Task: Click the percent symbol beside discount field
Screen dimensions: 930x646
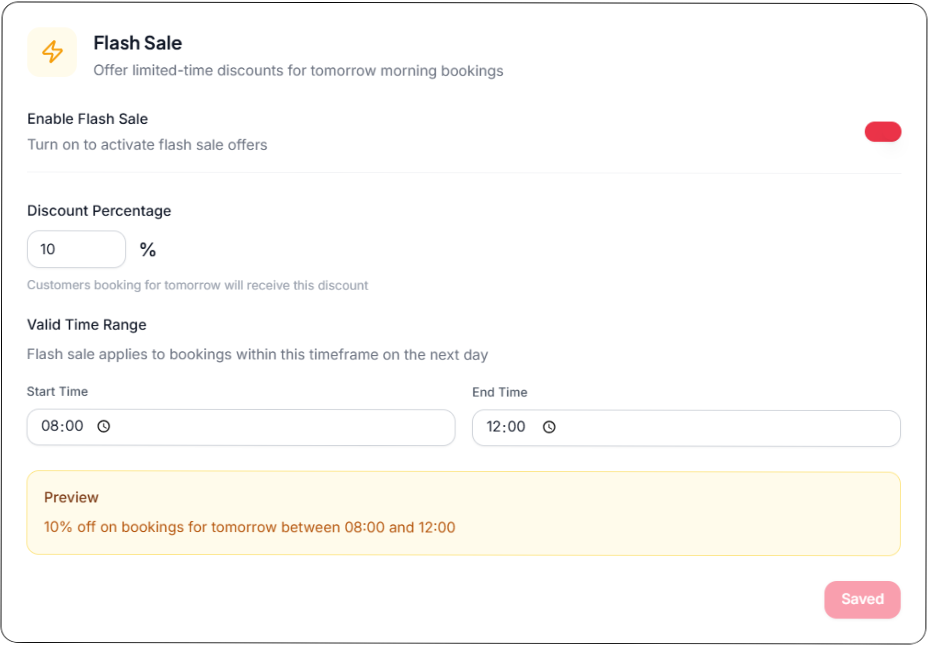Action: (x=148, y=250)
